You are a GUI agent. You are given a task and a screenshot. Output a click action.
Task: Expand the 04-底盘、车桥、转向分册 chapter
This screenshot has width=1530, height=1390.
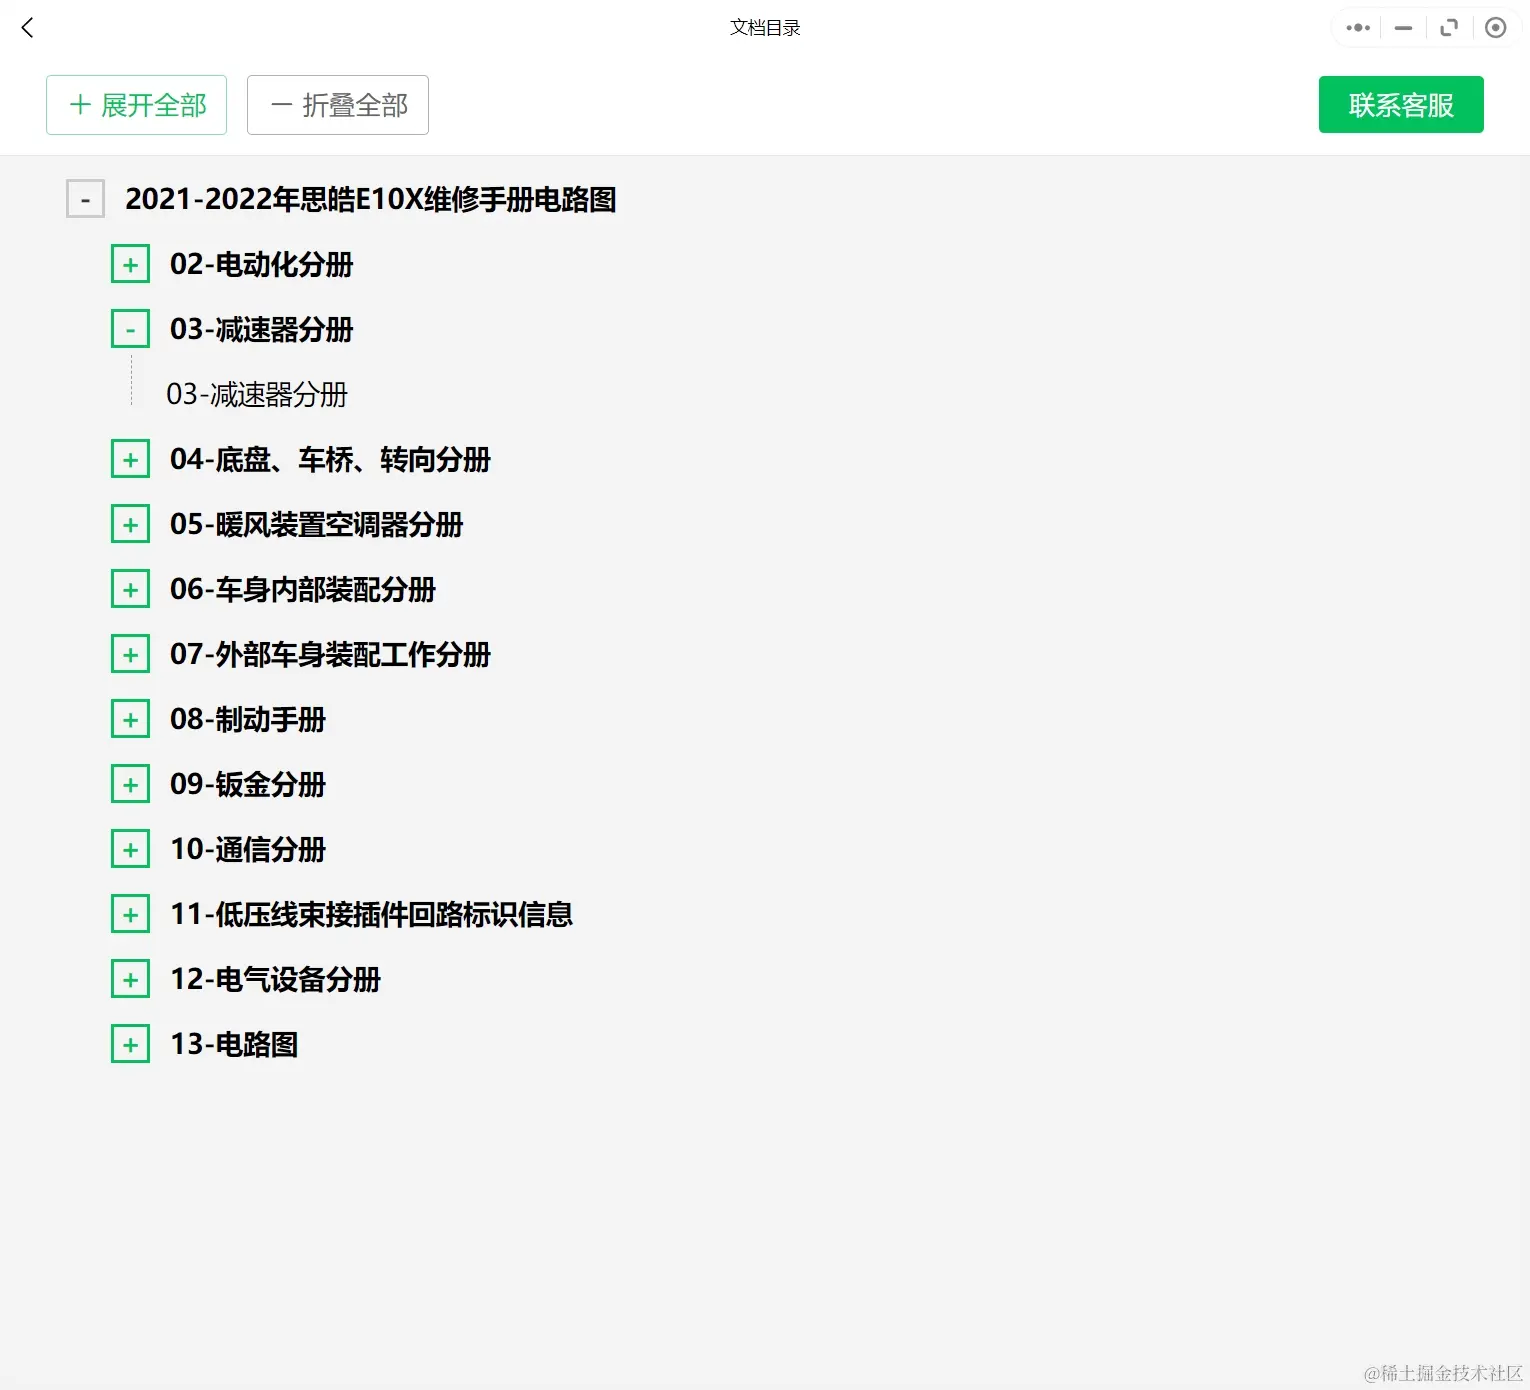(x=130, y=458)
